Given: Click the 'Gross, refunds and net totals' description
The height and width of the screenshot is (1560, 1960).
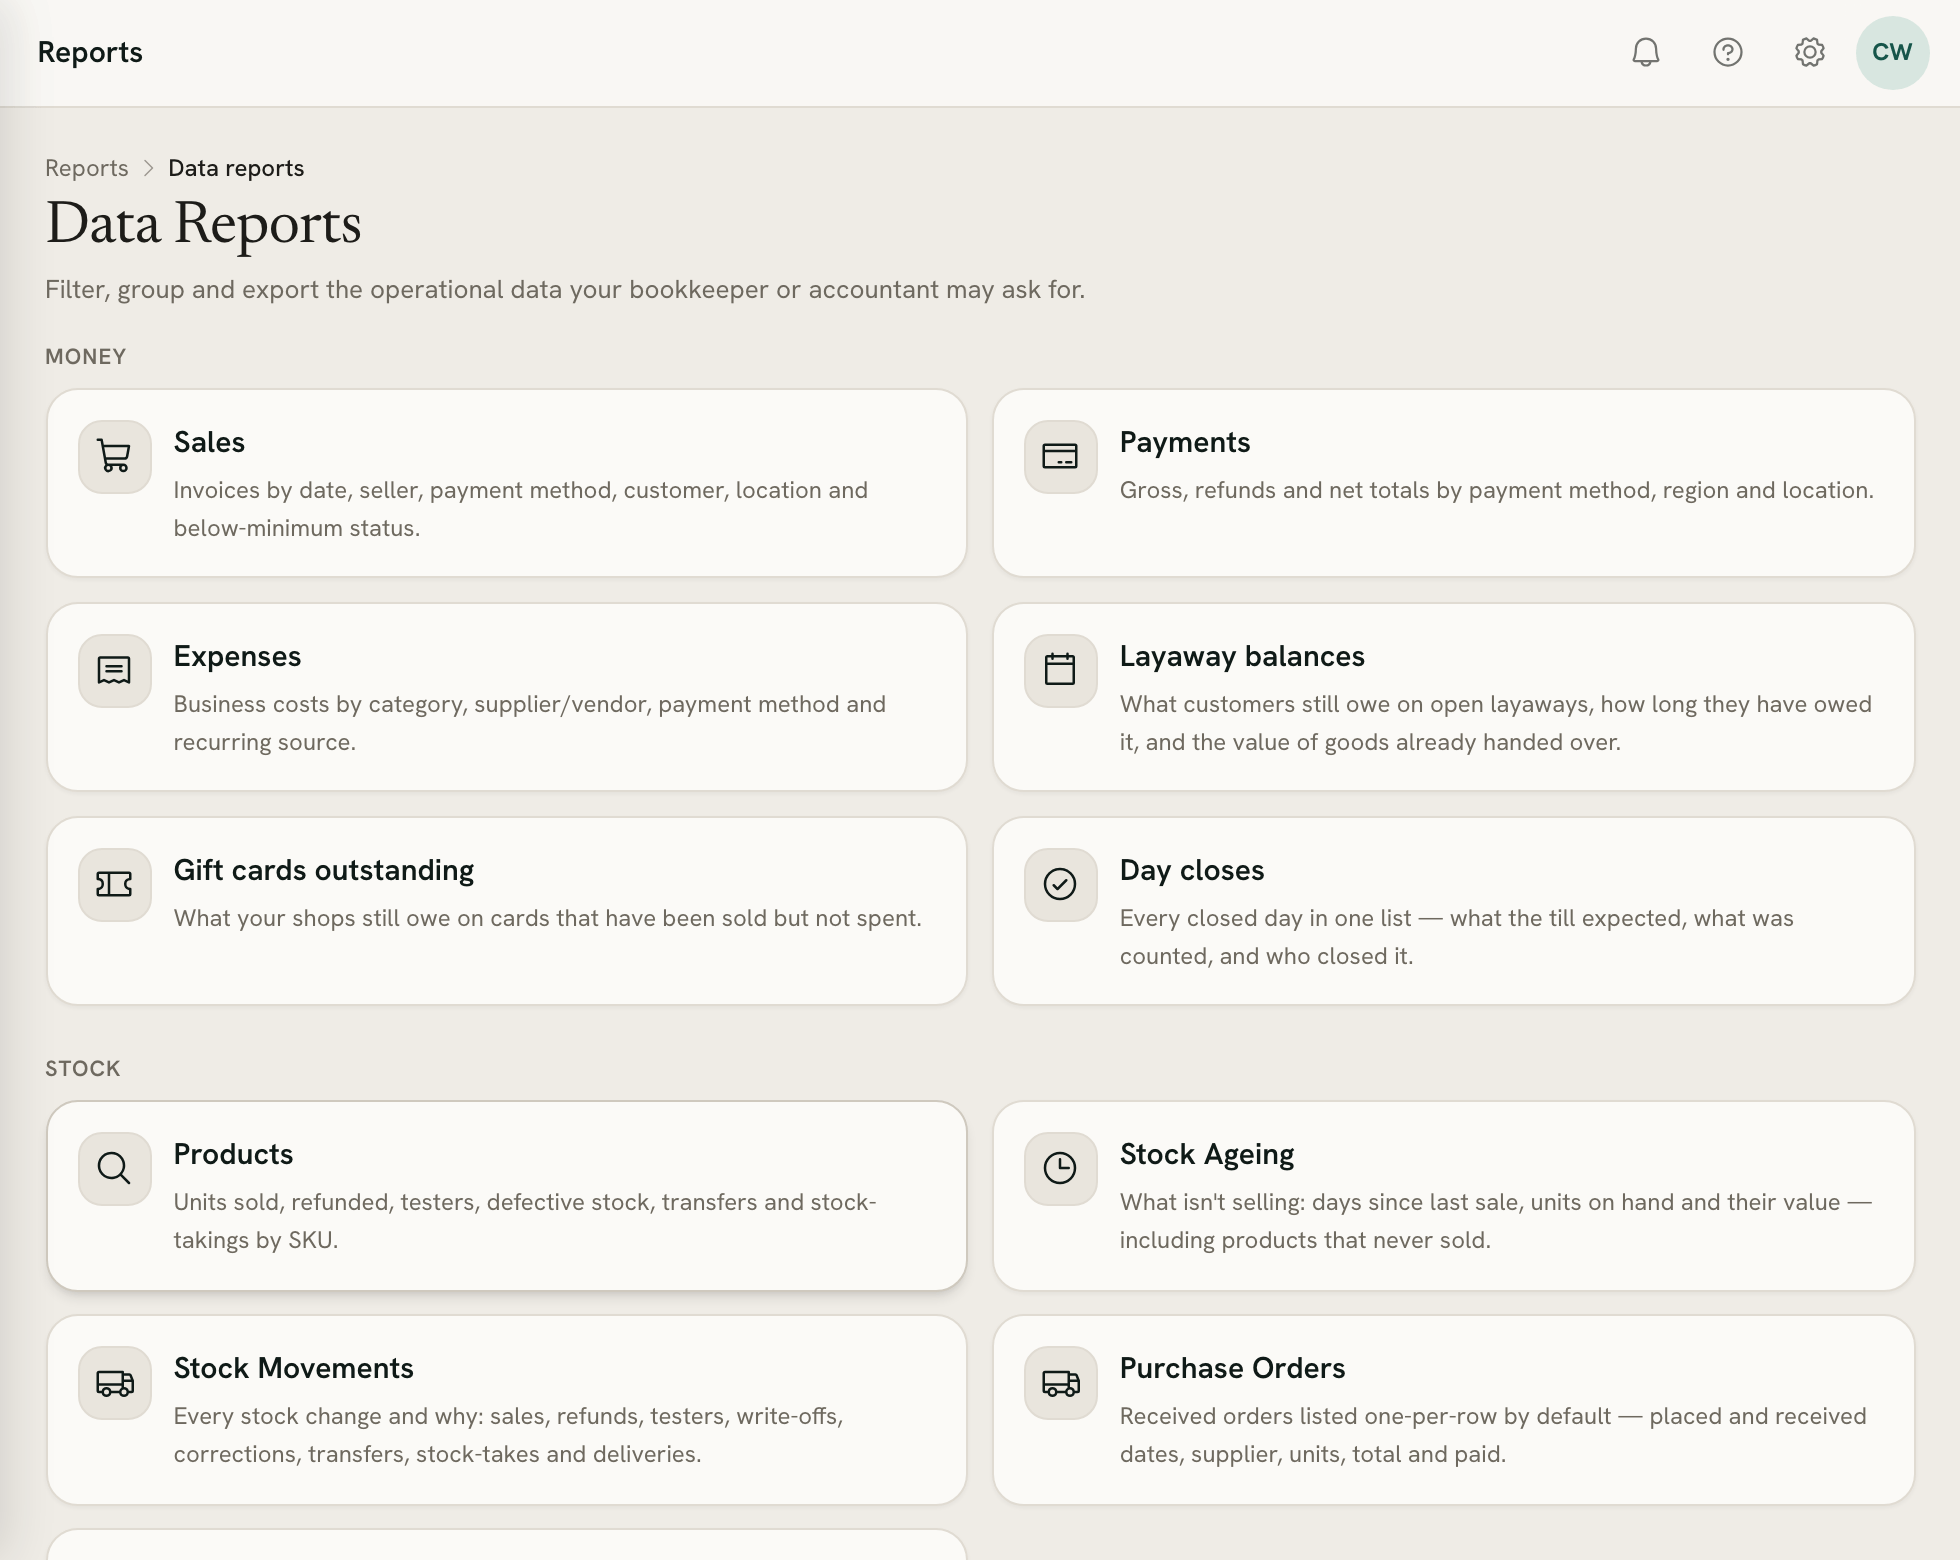Looking at the screenshot, I should tap(1497, 490).
